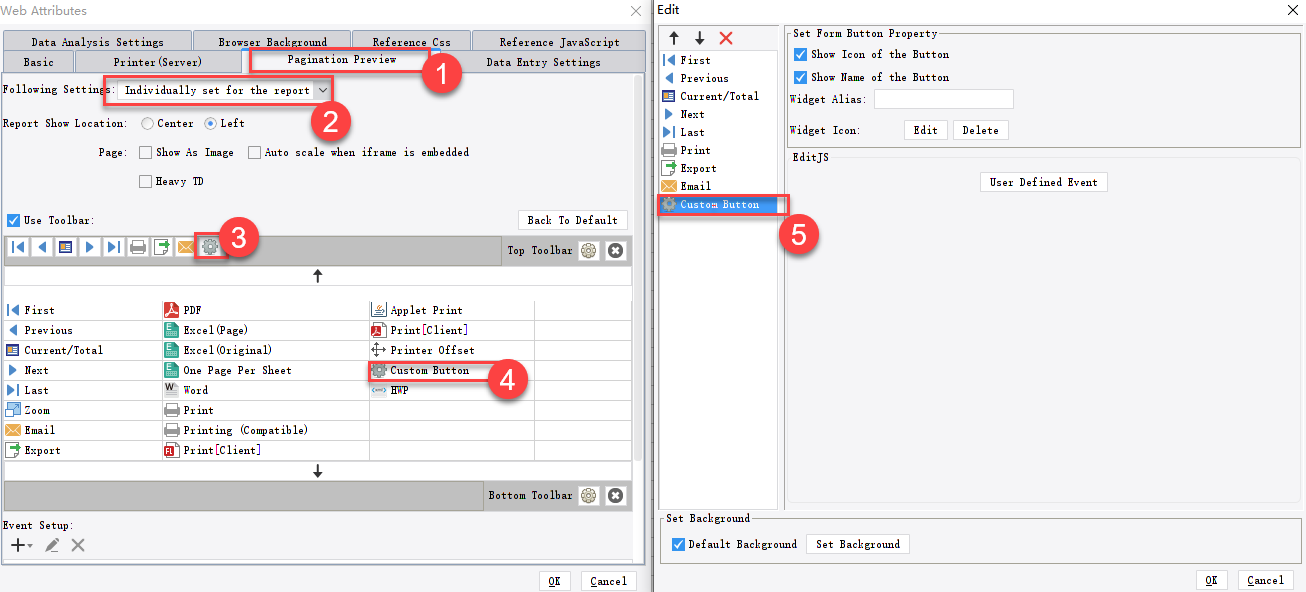1306x592 pixels.
Task: Open add event dropdown plus button
Action: pos(21,545)
